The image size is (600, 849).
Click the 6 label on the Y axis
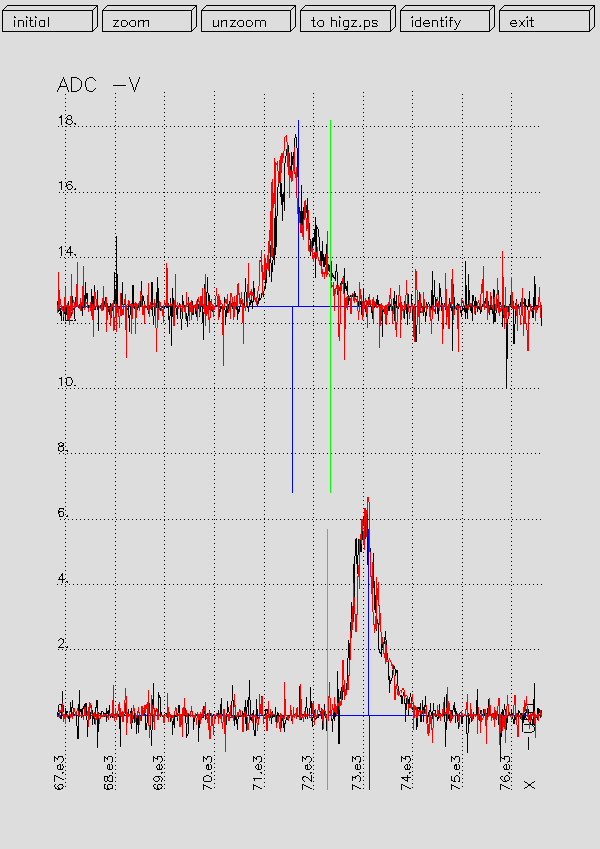(x=62, y=514)
